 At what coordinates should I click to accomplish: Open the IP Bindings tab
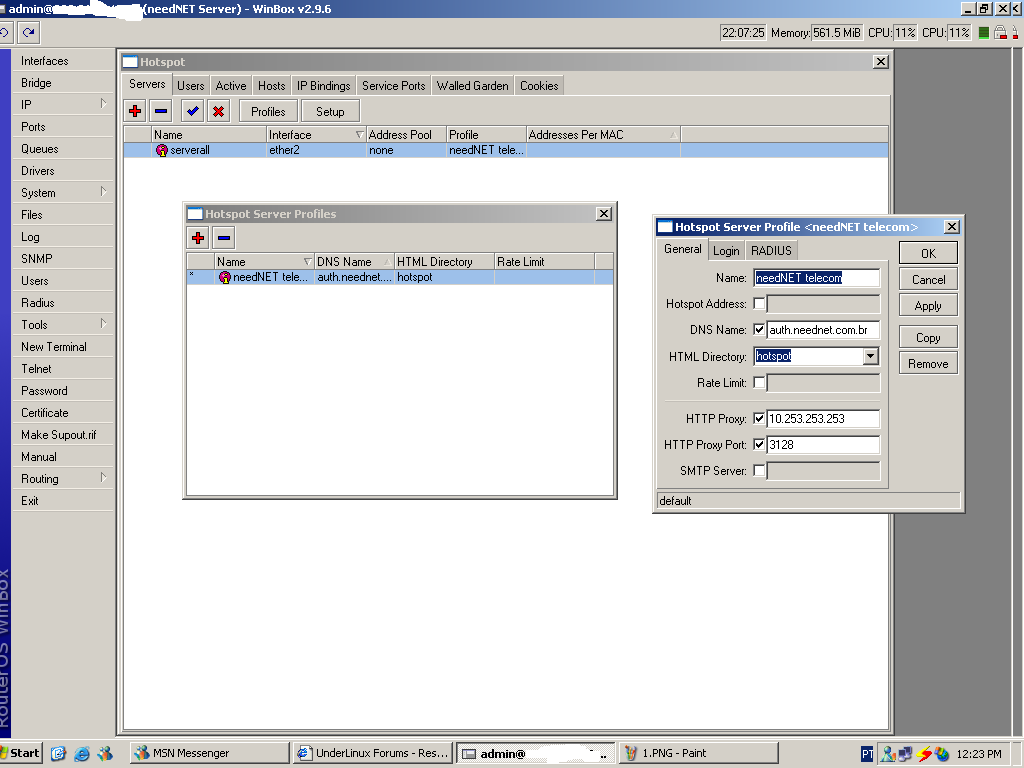[x=323, y=86]
